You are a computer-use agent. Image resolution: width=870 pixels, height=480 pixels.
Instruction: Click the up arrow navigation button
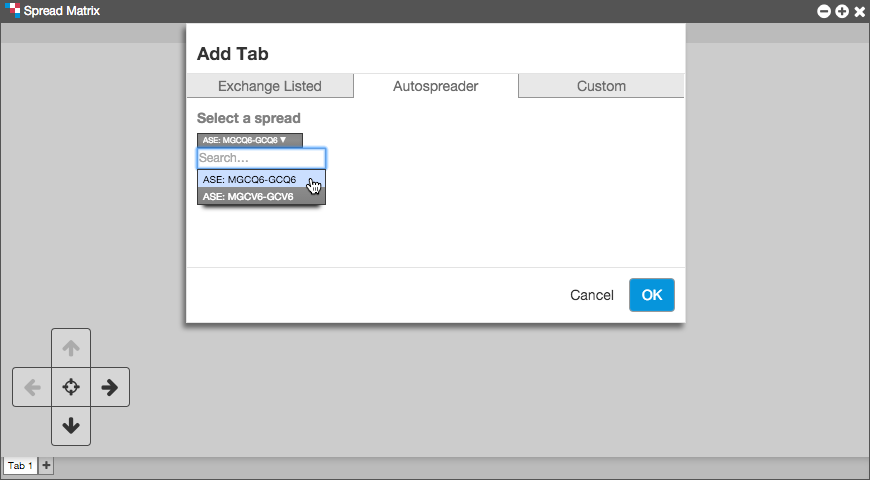click(x=71, y=348)
